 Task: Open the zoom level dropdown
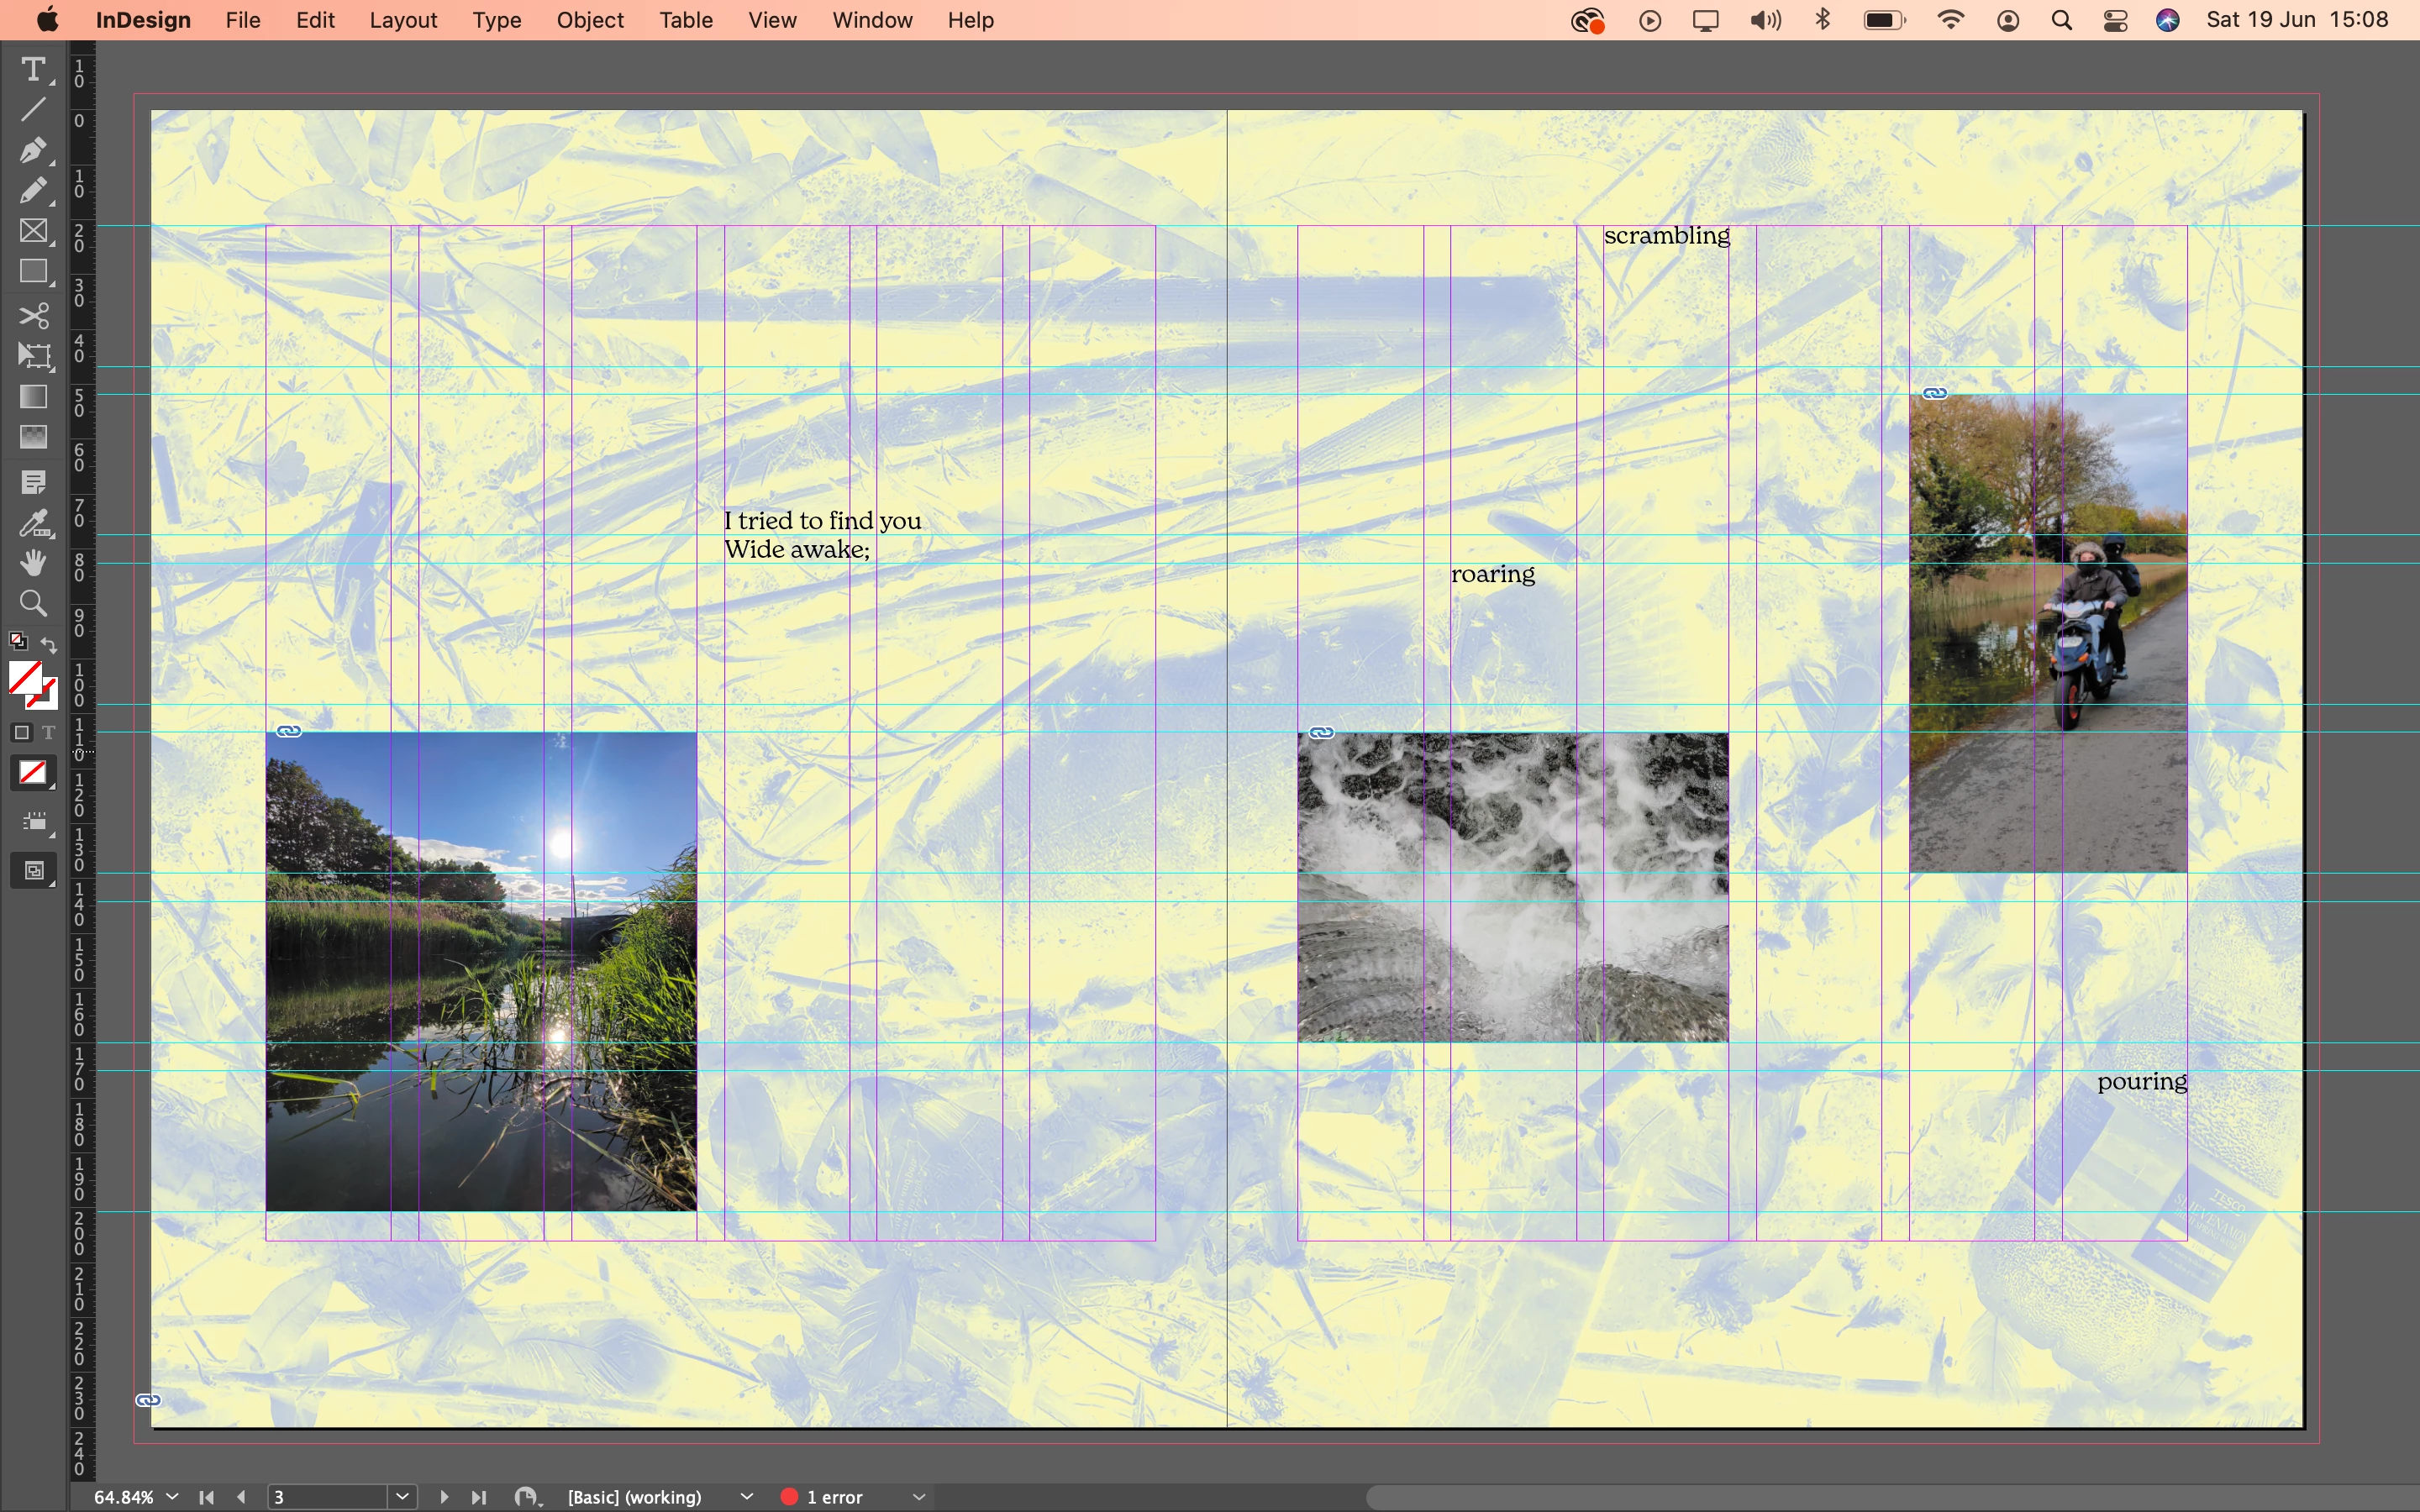click(x=172, y=1497)
